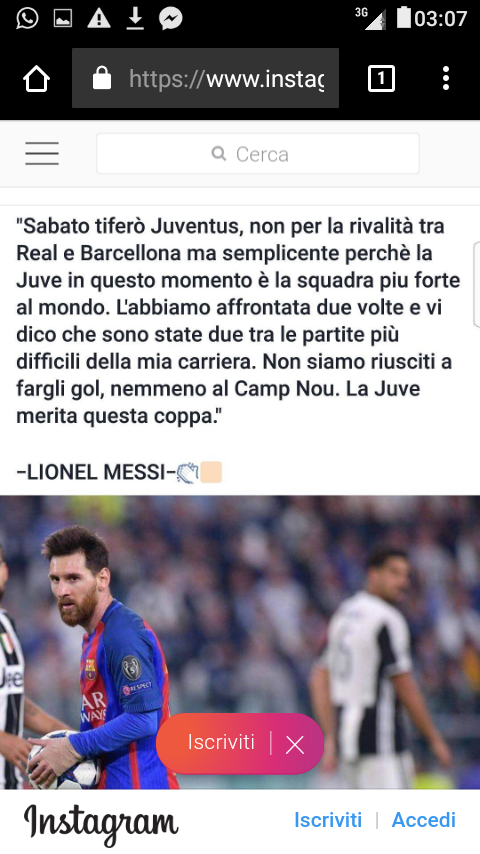The width and height of the screenshot is (480, 854).
Task: Open the browser tab switcher showing 1
Action: [x=381, y=79]
